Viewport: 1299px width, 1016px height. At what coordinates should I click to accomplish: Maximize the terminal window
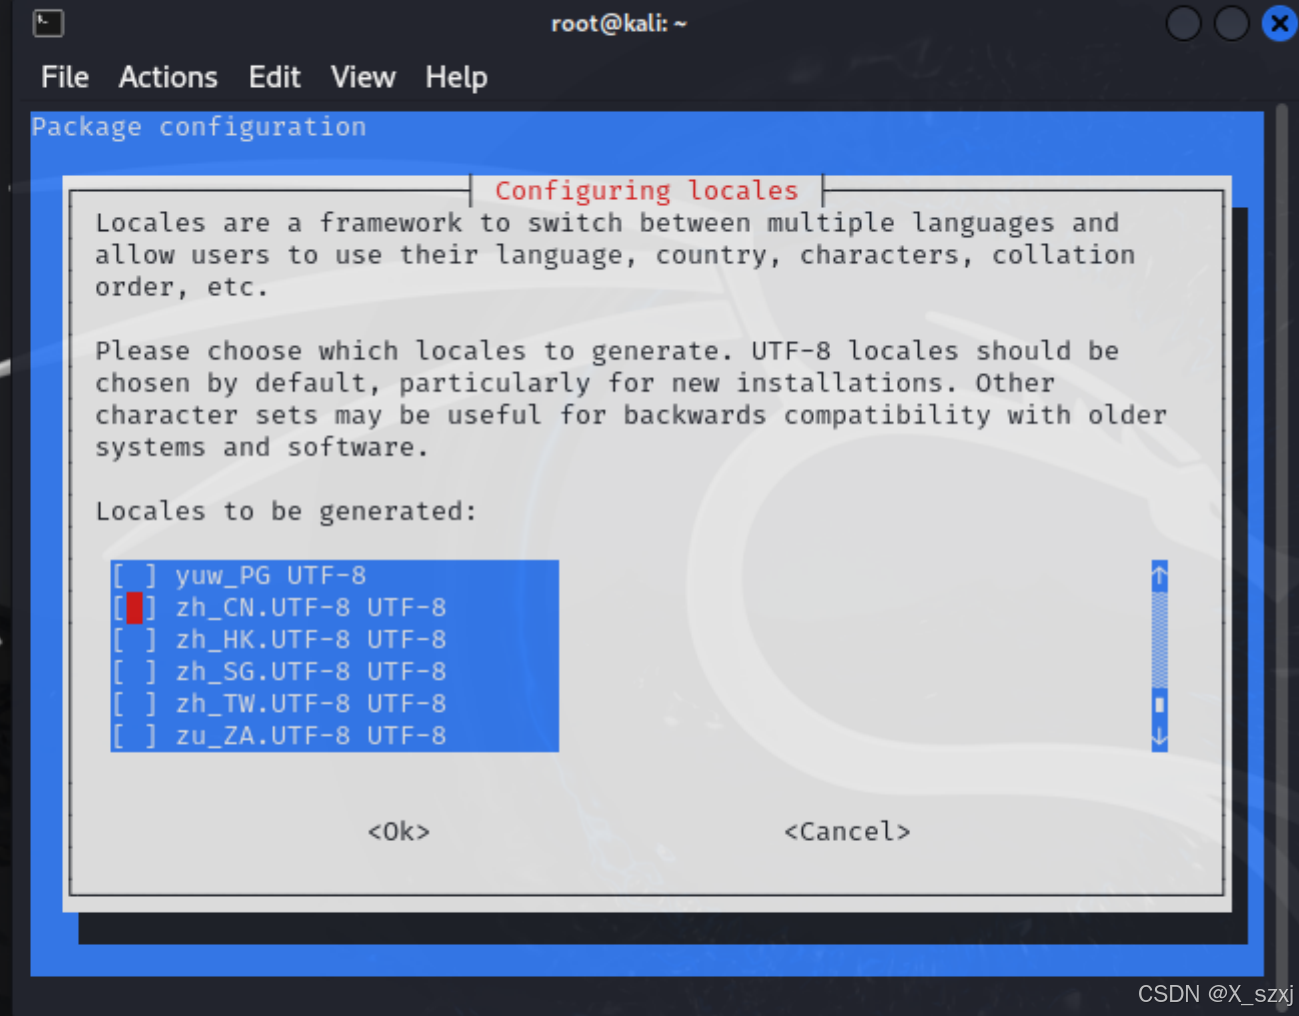point(1231,22)
